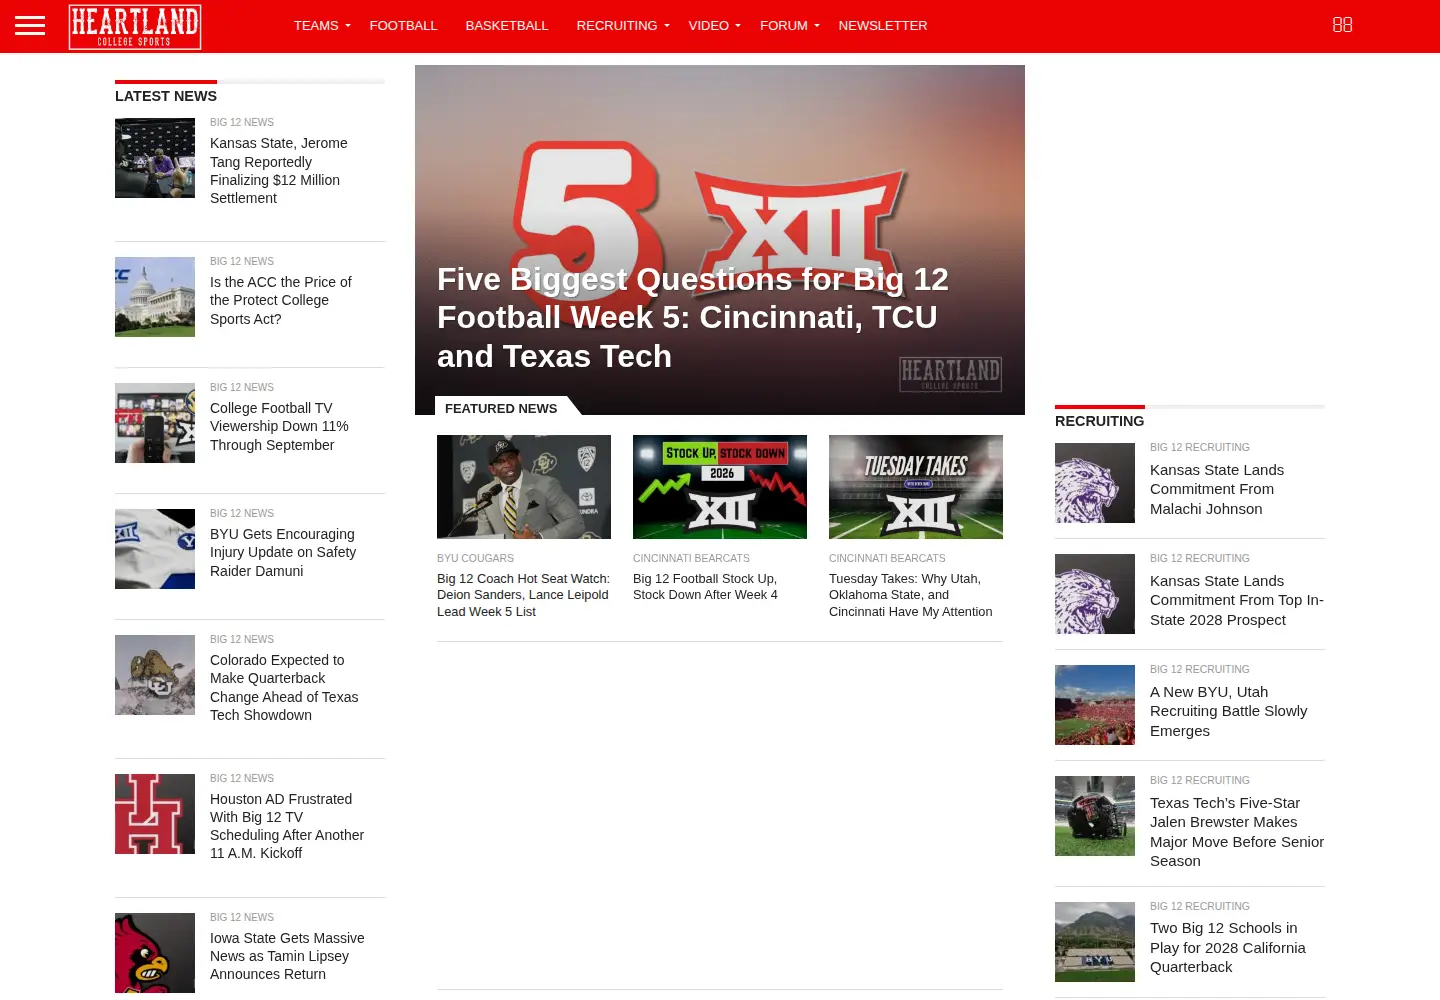Open Kansas State 2028 Prospect commitment article

click(1237, 600)
